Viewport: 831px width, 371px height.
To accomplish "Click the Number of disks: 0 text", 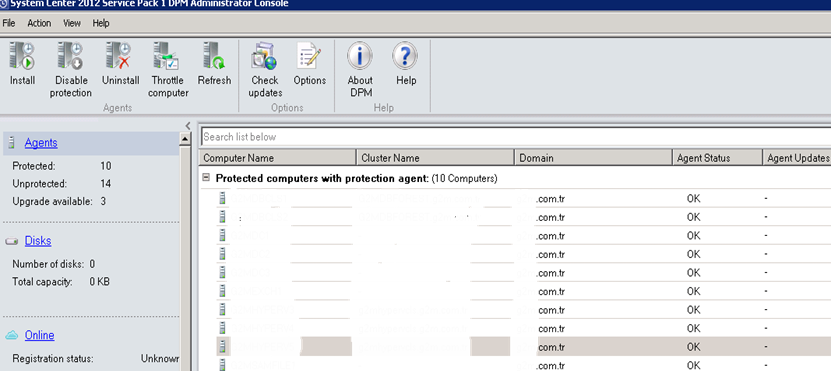I will (54, 264).
